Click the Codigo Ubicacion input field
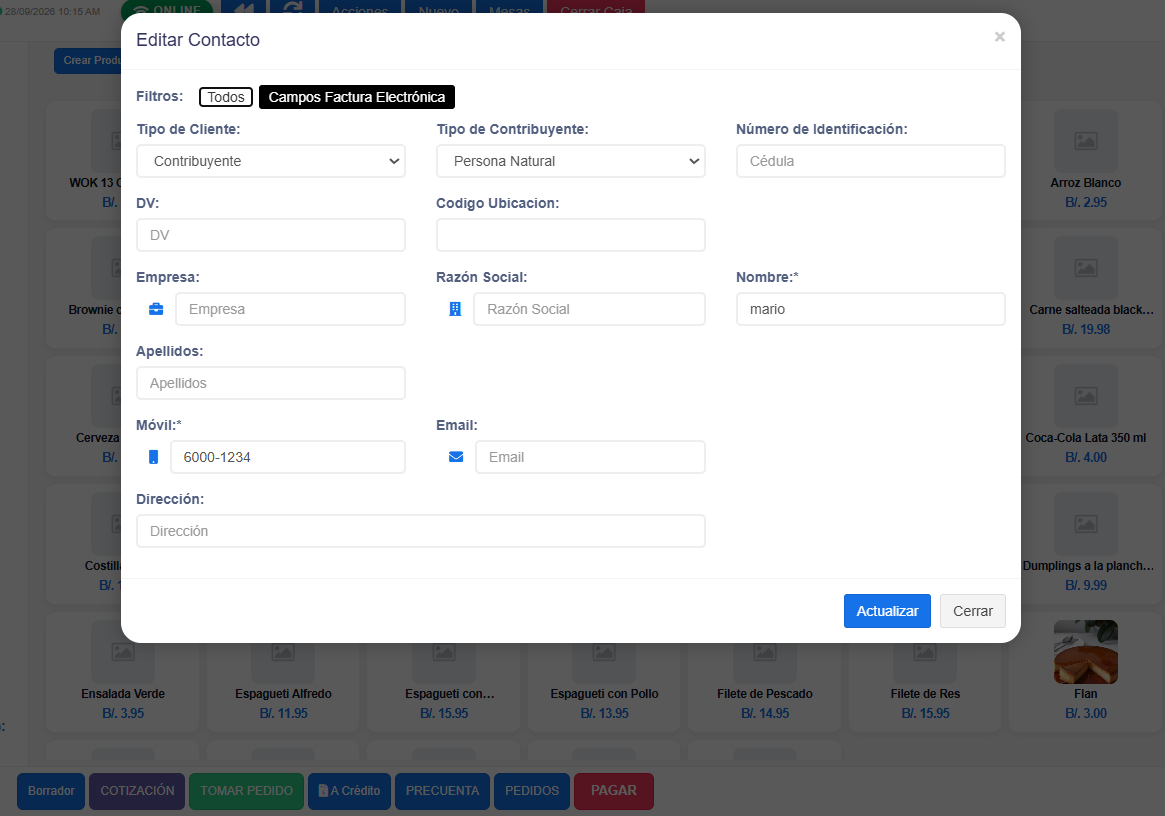Image resolution: width=1165 pixels, height=816 pixels. point(571,235)
